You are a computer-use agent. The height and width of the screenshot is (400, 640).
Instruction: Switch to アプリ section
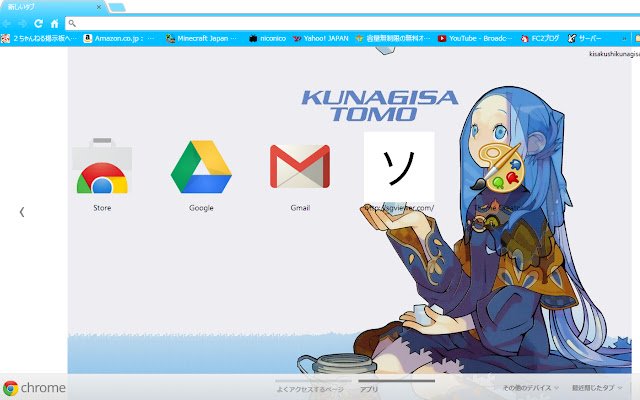(x=369, y=389)
